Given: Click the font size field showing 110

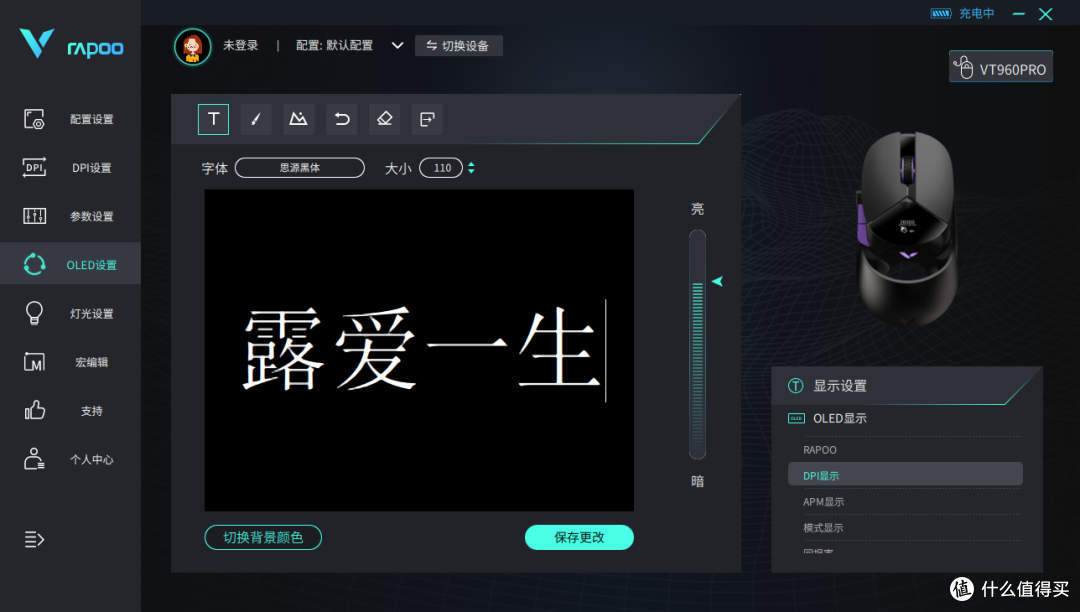Looking at the screenshot, I should tap(441, 168).
